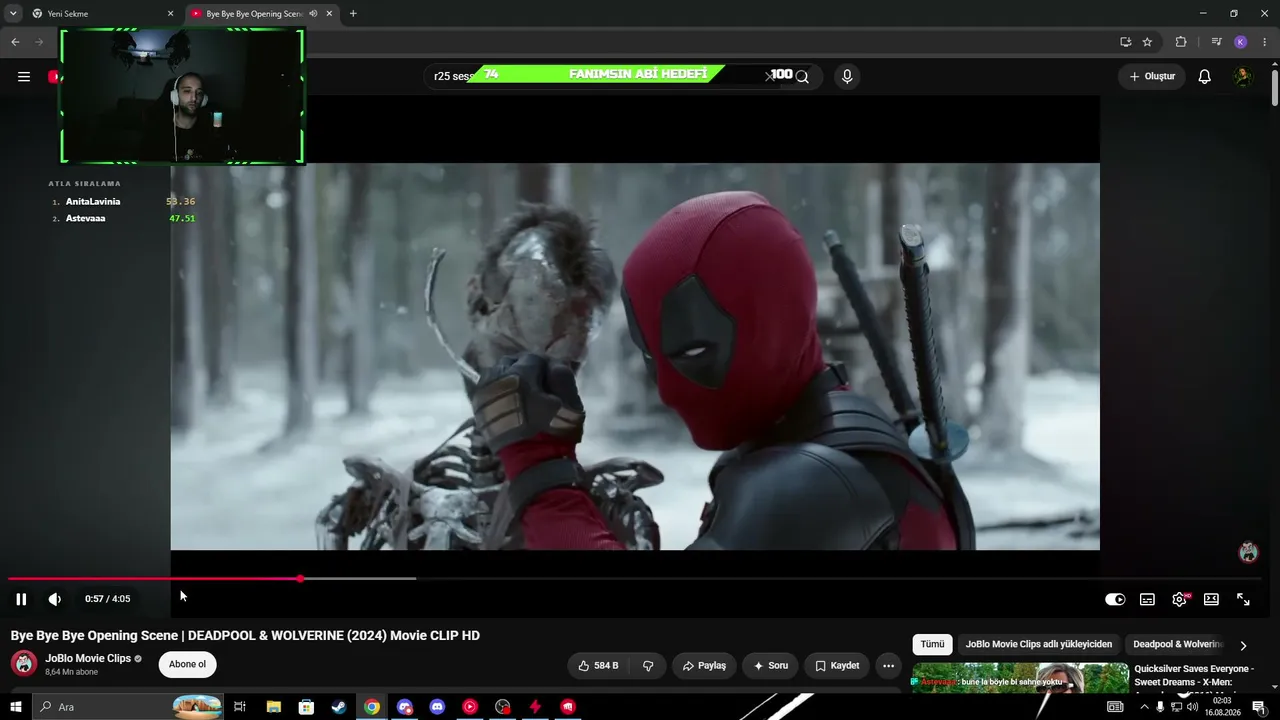Open Task View on the taskbar
Image resolution: width=1280 pixels, height=720 pixels.
240,707
